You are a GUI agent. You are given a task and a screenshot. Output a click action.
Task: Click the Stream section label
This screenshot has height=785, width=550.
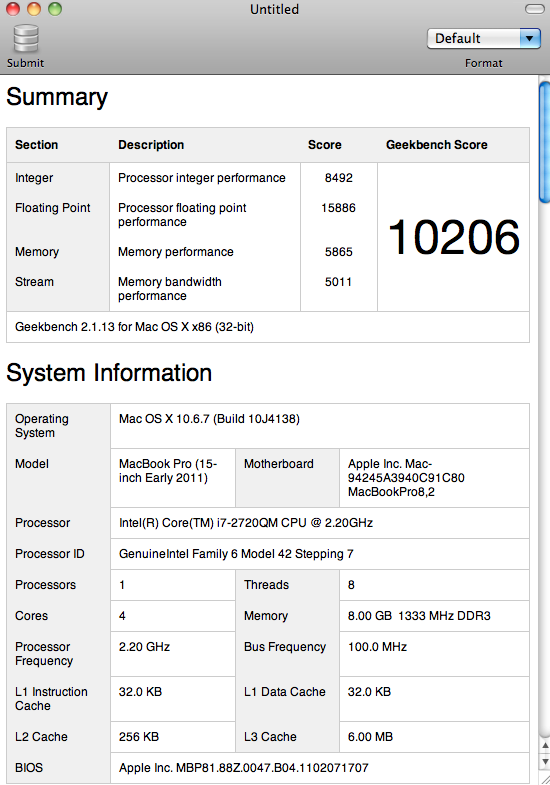tap(34, 282)
